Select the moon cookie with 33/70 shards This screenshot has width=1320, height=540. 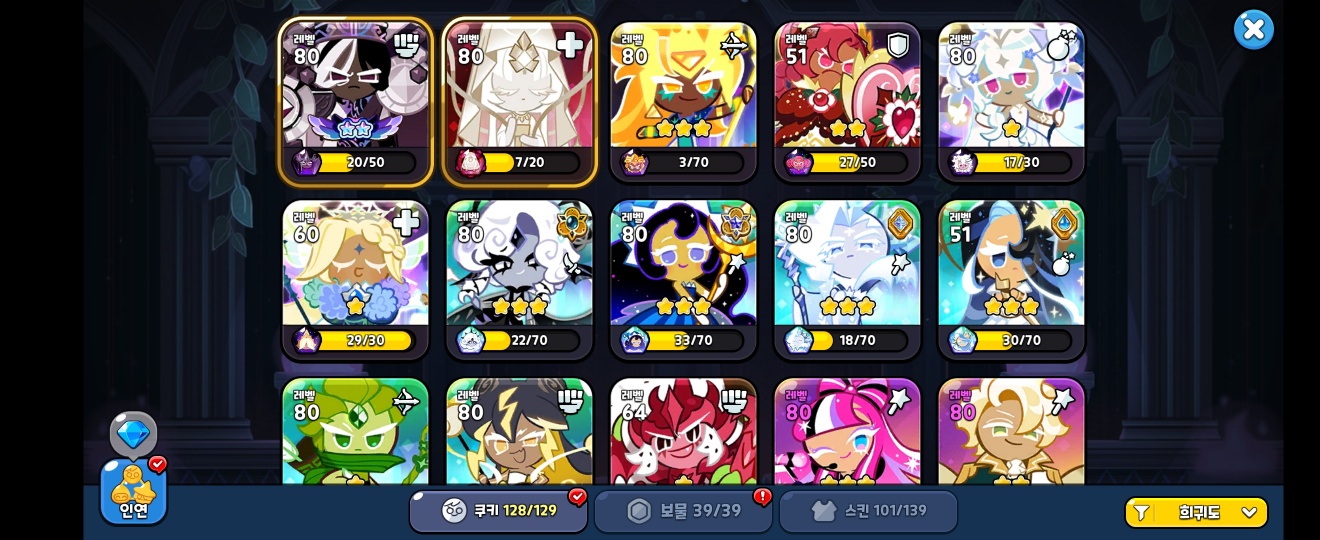click(x=683, y=279)
